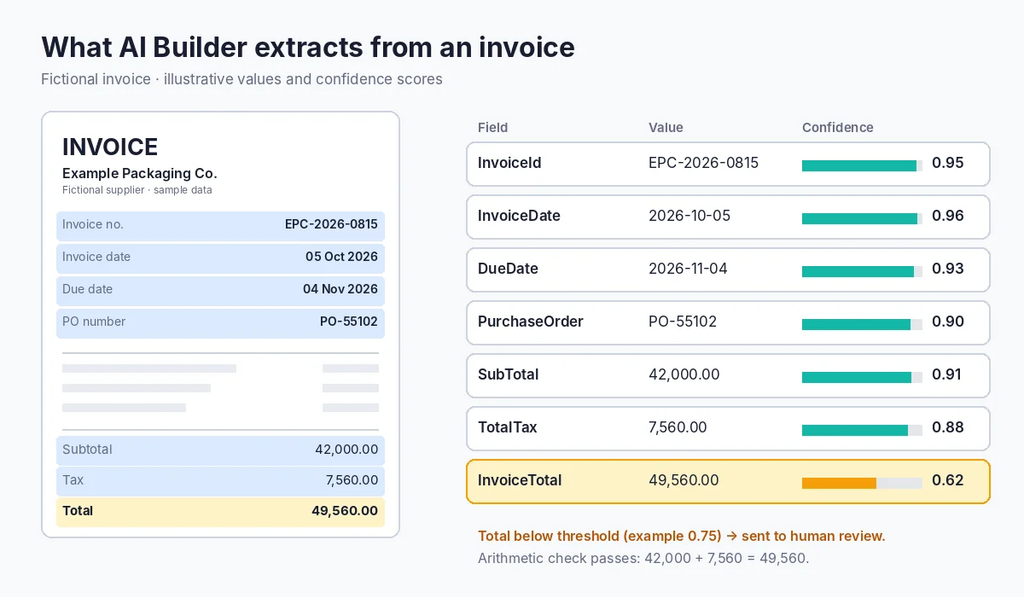Screen dimensions: 1024x597
Task: Click 04 Nov 2026 on invoice
Action: click(340, 289)
